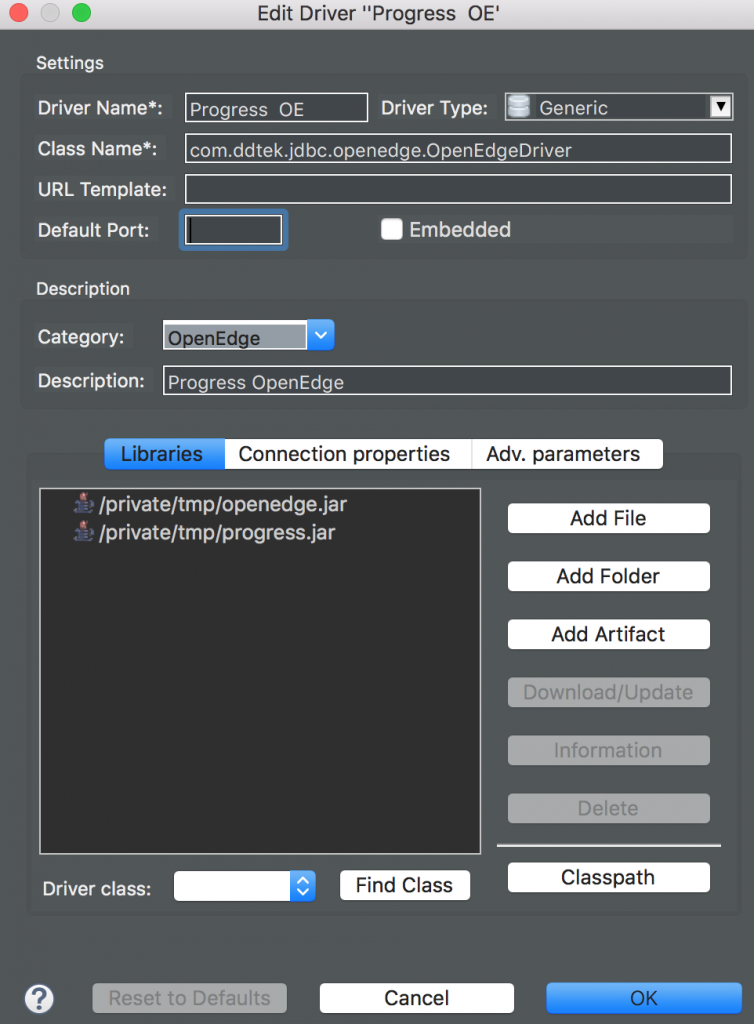Switch to Adv. parameters tab
754x1024 pixels.
(x=567, y=454)
